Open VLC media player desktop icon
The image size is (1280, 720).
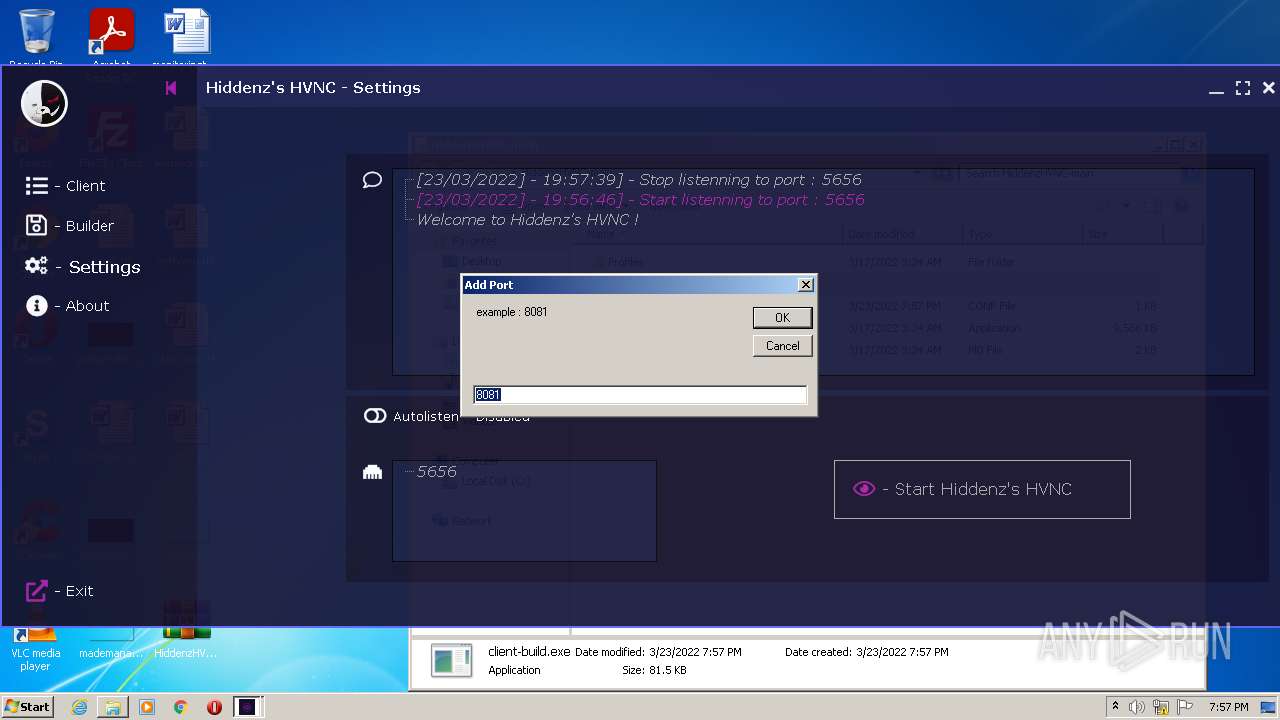click(x=35, y=650)
